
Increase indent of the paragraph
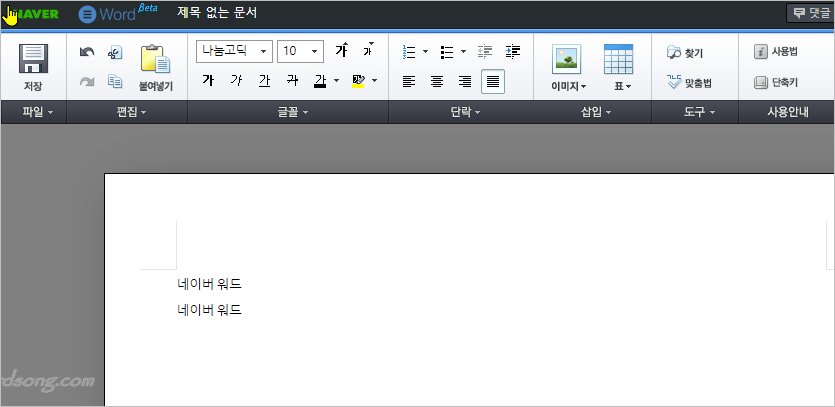[x=514, y=51]
